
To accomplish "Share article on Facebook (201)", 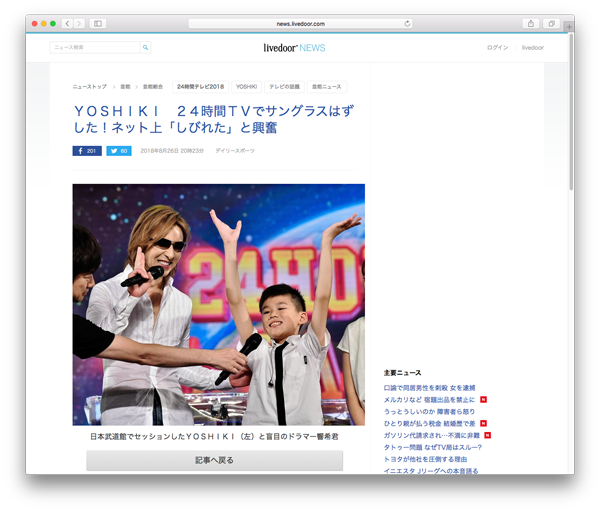I will 87,151.
